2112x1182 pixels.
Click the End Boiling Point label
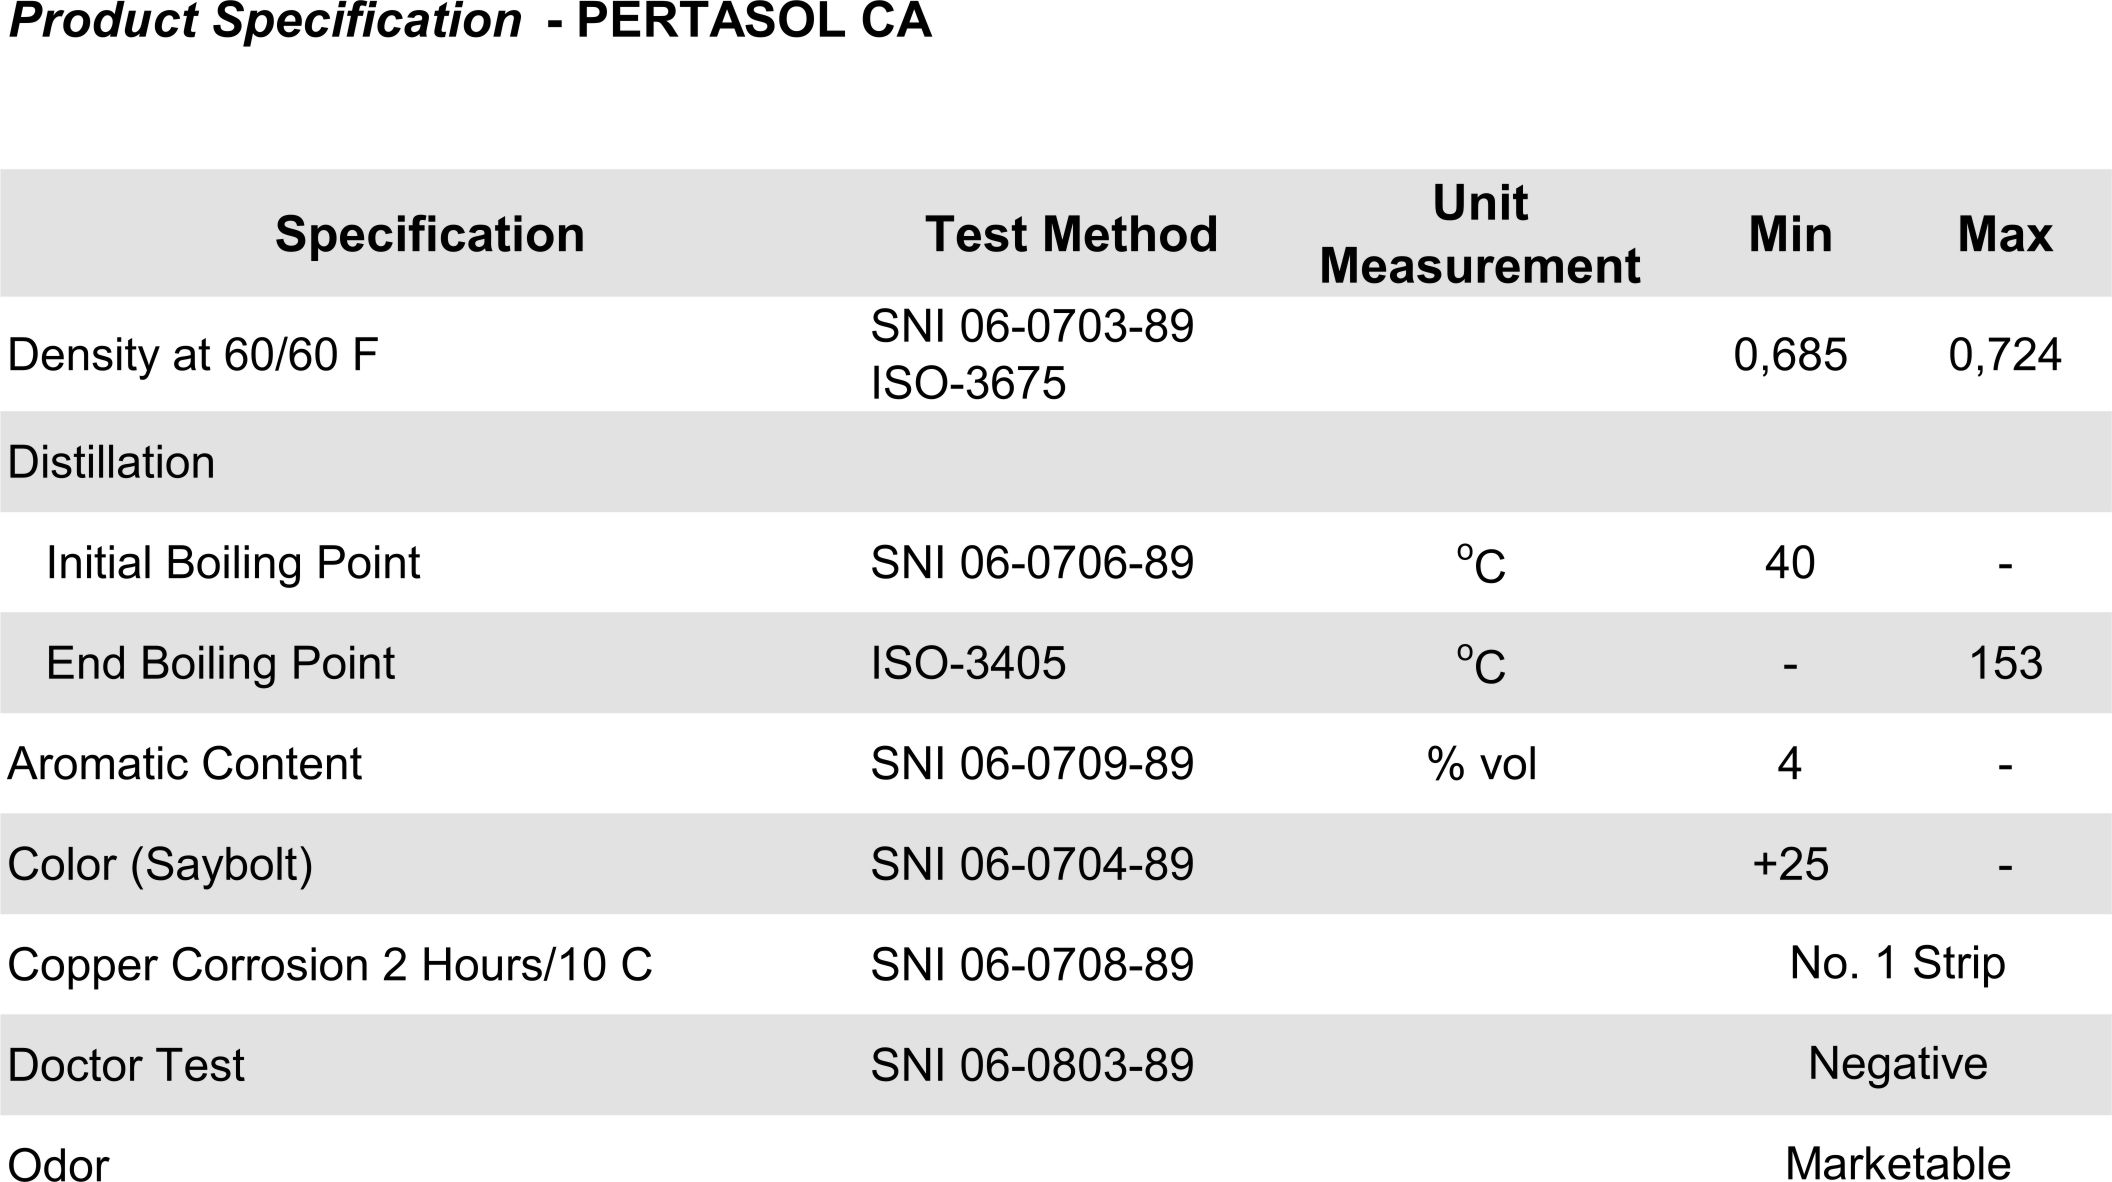[220, 663]
